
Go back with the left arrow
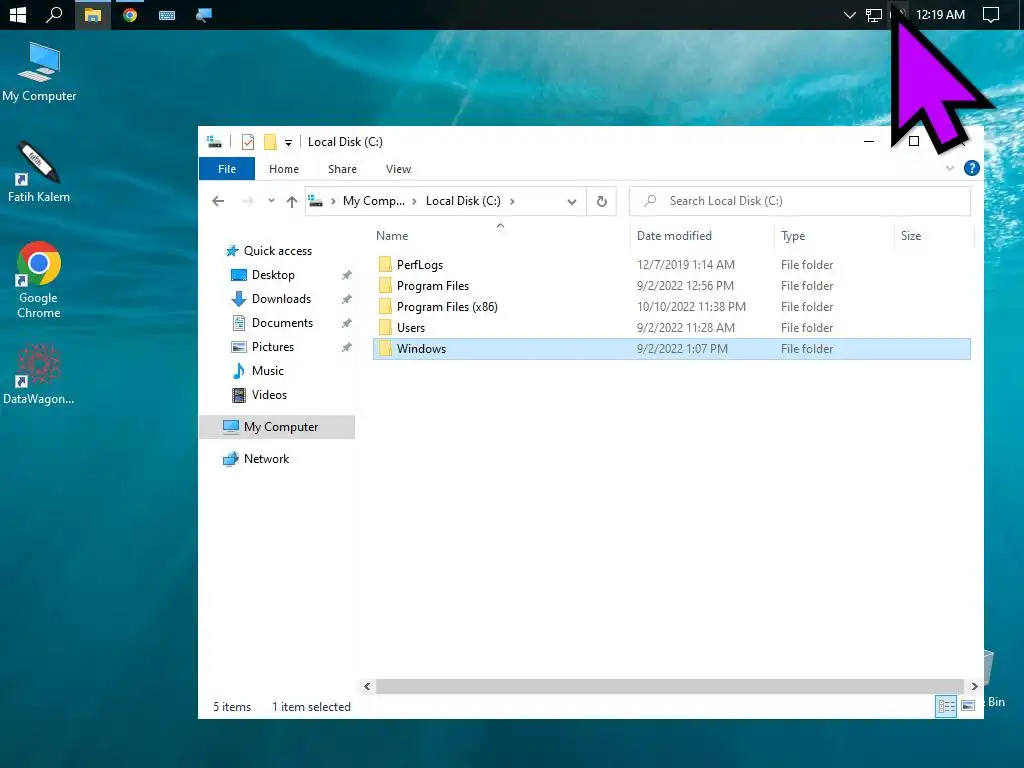click(x=218, y=201)
